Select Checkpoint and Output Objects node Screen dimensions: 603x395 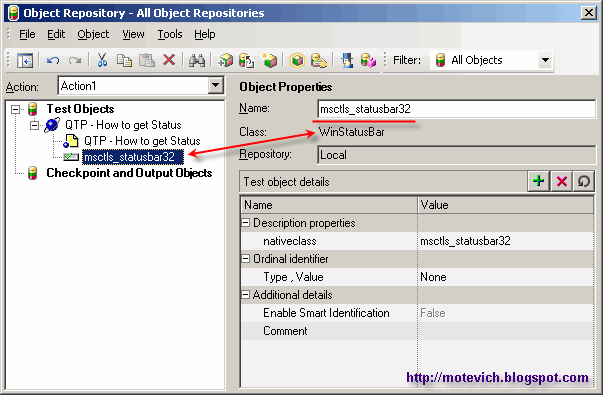click(x=129, y=173)
